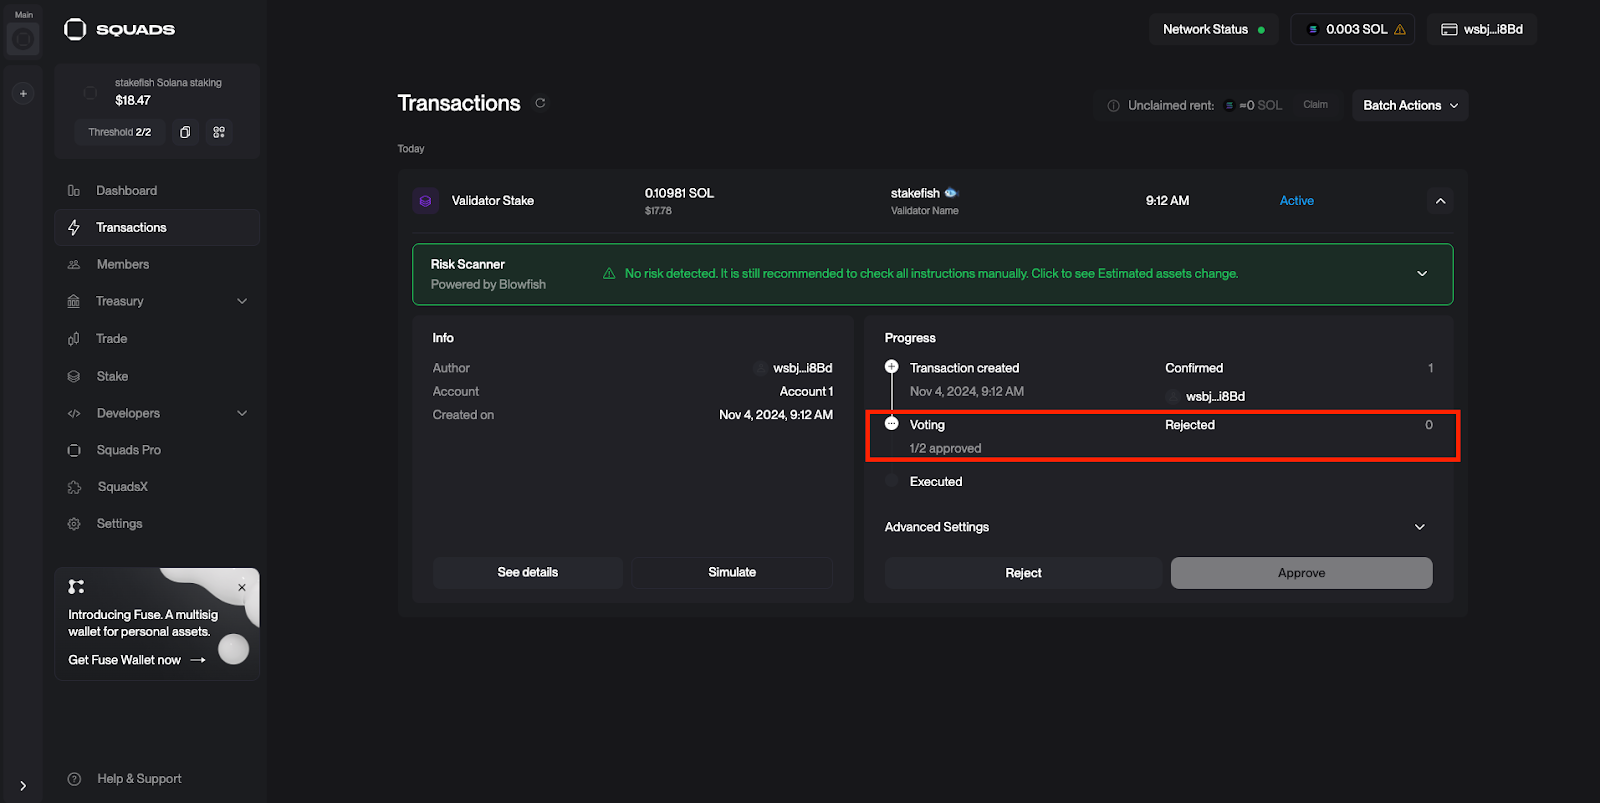The image size is (1600, 803).
Task: Open the Stake page
Action: [157, 377]
